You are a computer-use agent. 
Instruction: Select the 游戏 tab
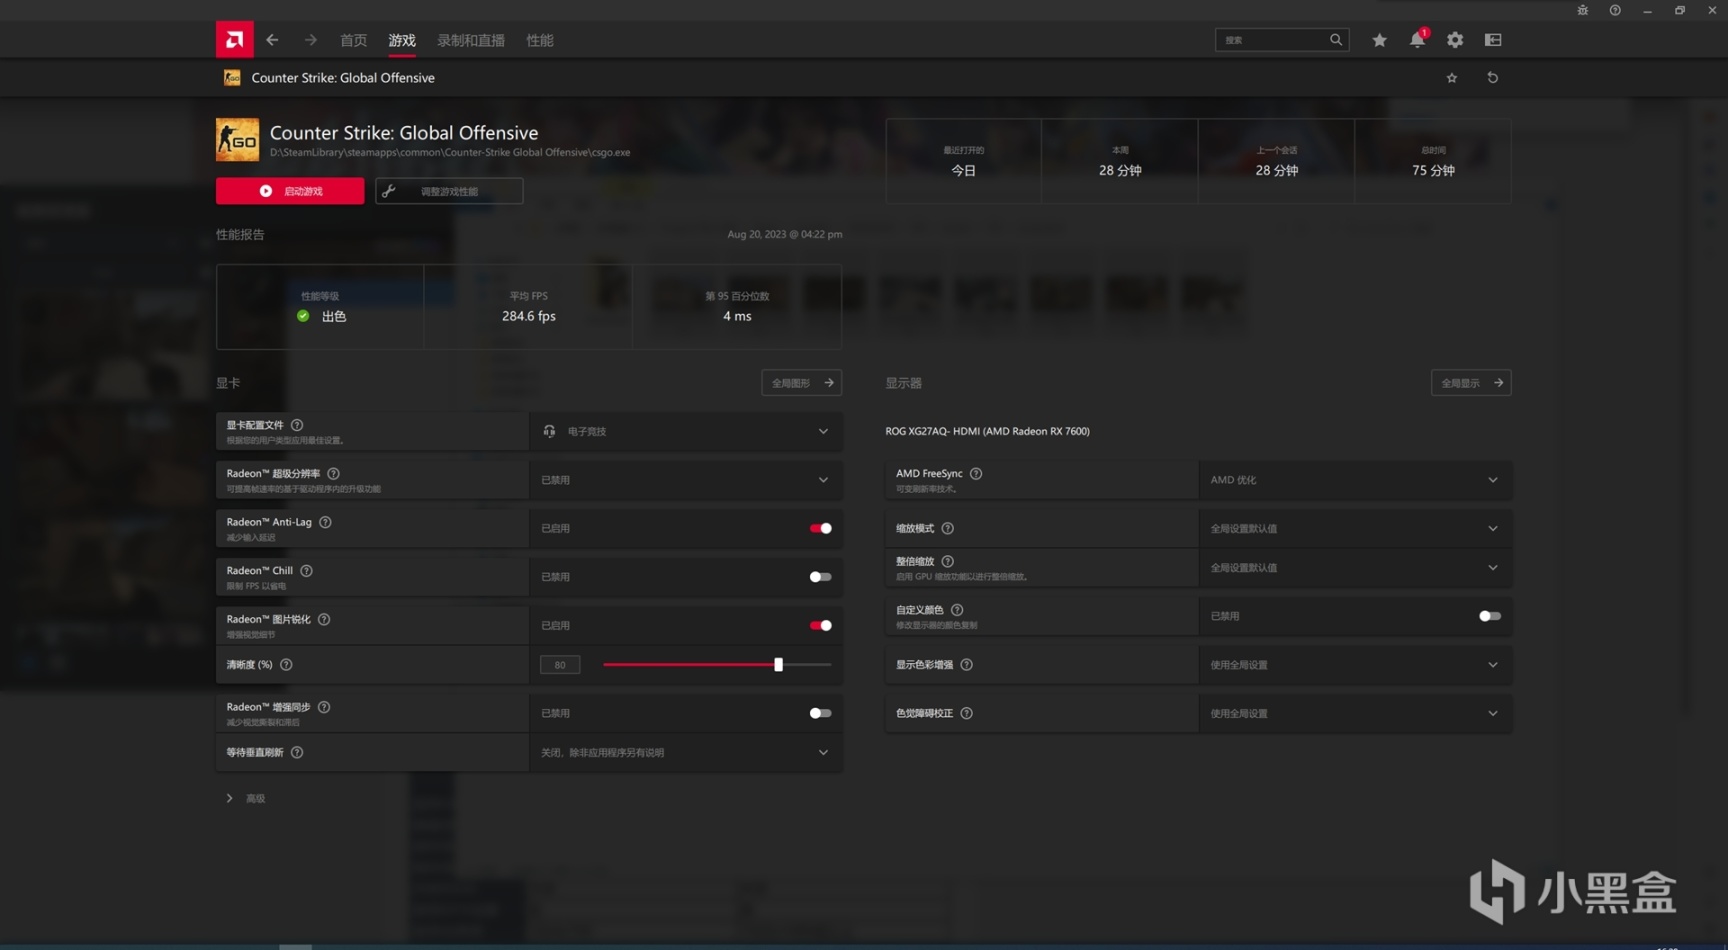pos(402,40)
